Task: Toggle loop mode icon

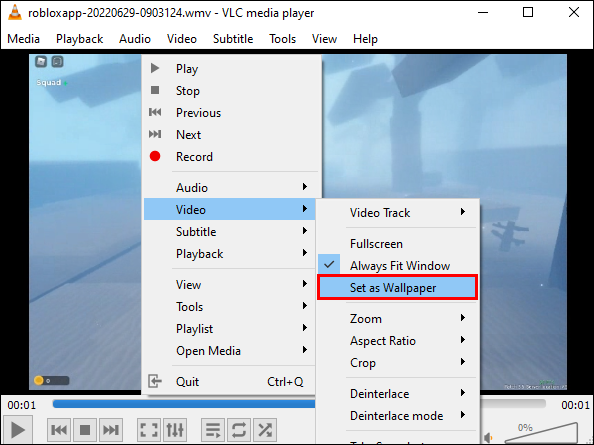Action: point(239,430)
